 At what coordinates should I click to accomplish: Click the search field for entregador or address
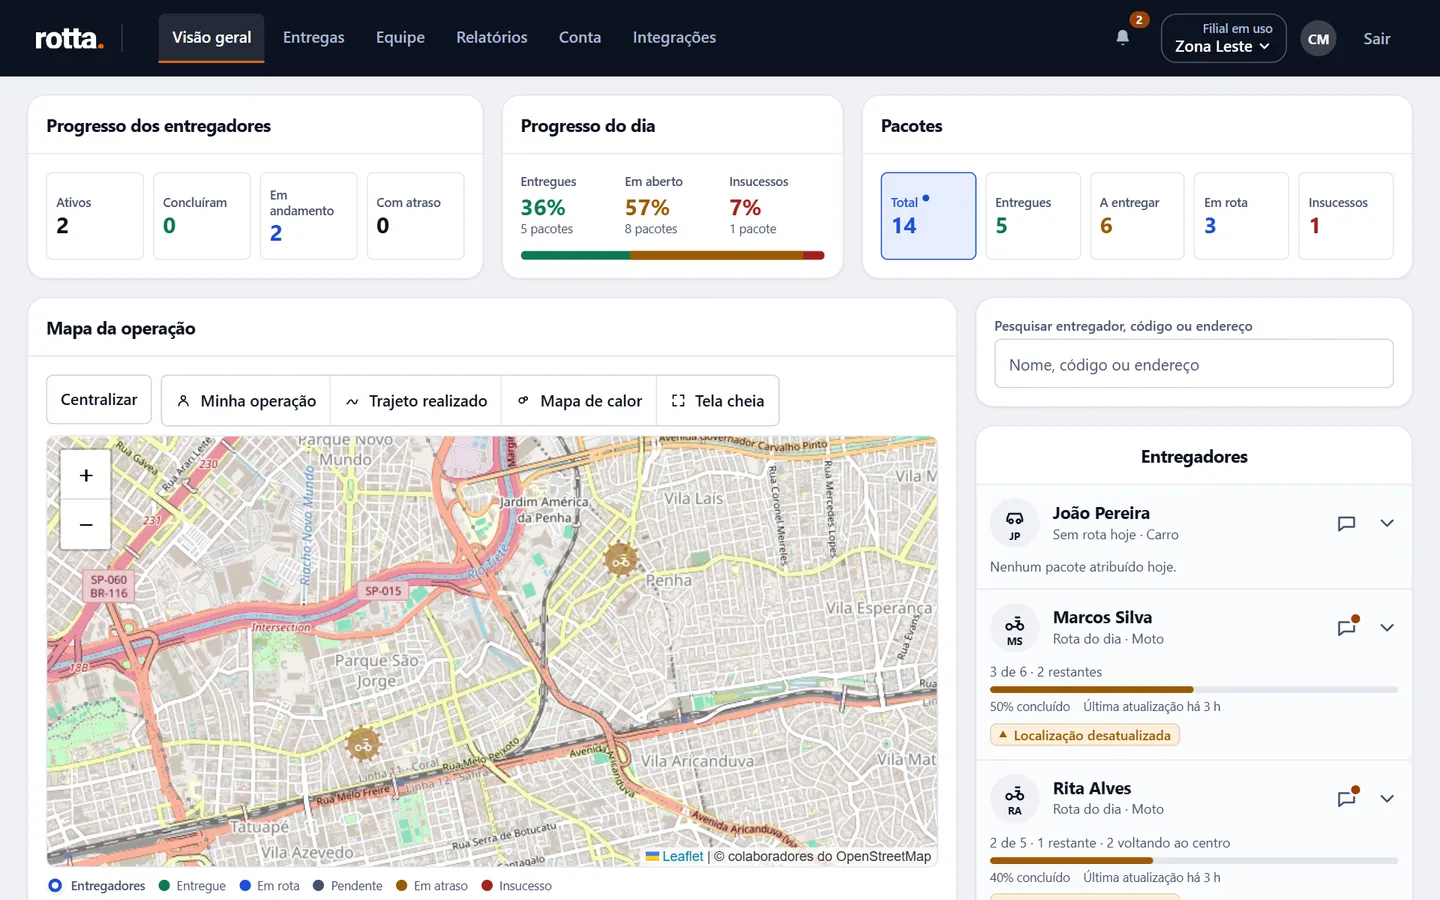click(x=1194, y=364)
